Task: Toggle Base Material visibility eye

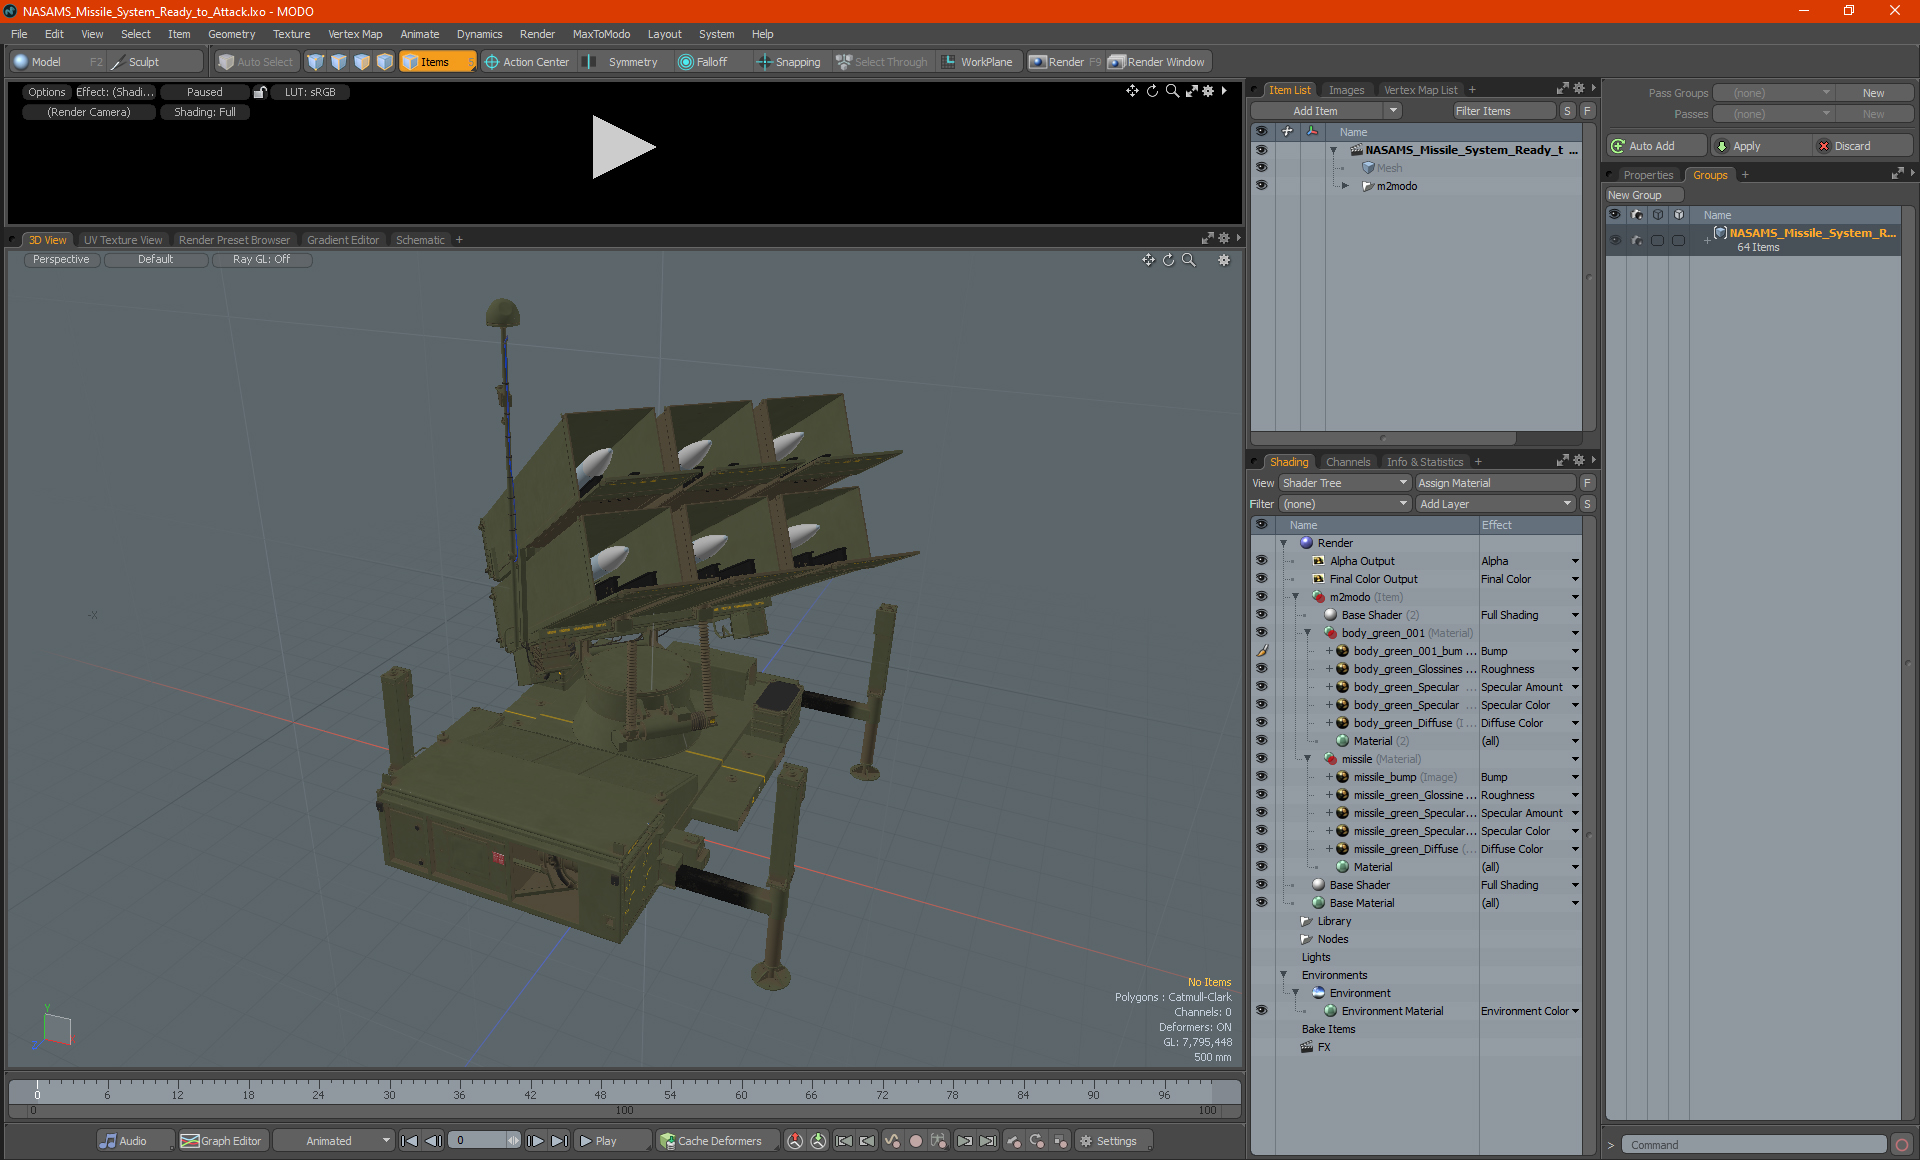Action: 1261,903
